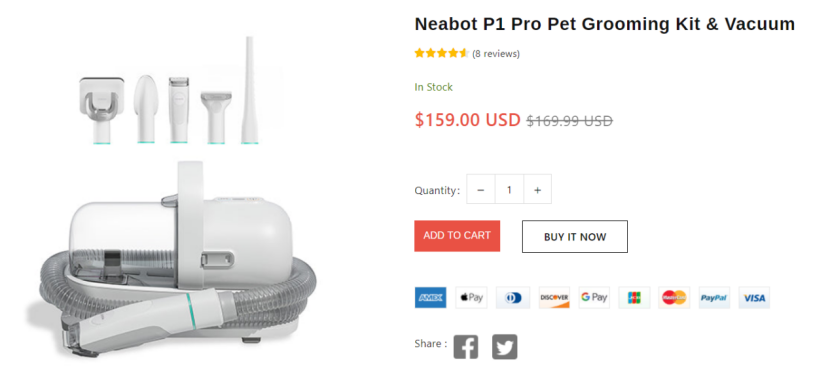
Task: Click the Visa payment icon
Action: pos(754,297)
